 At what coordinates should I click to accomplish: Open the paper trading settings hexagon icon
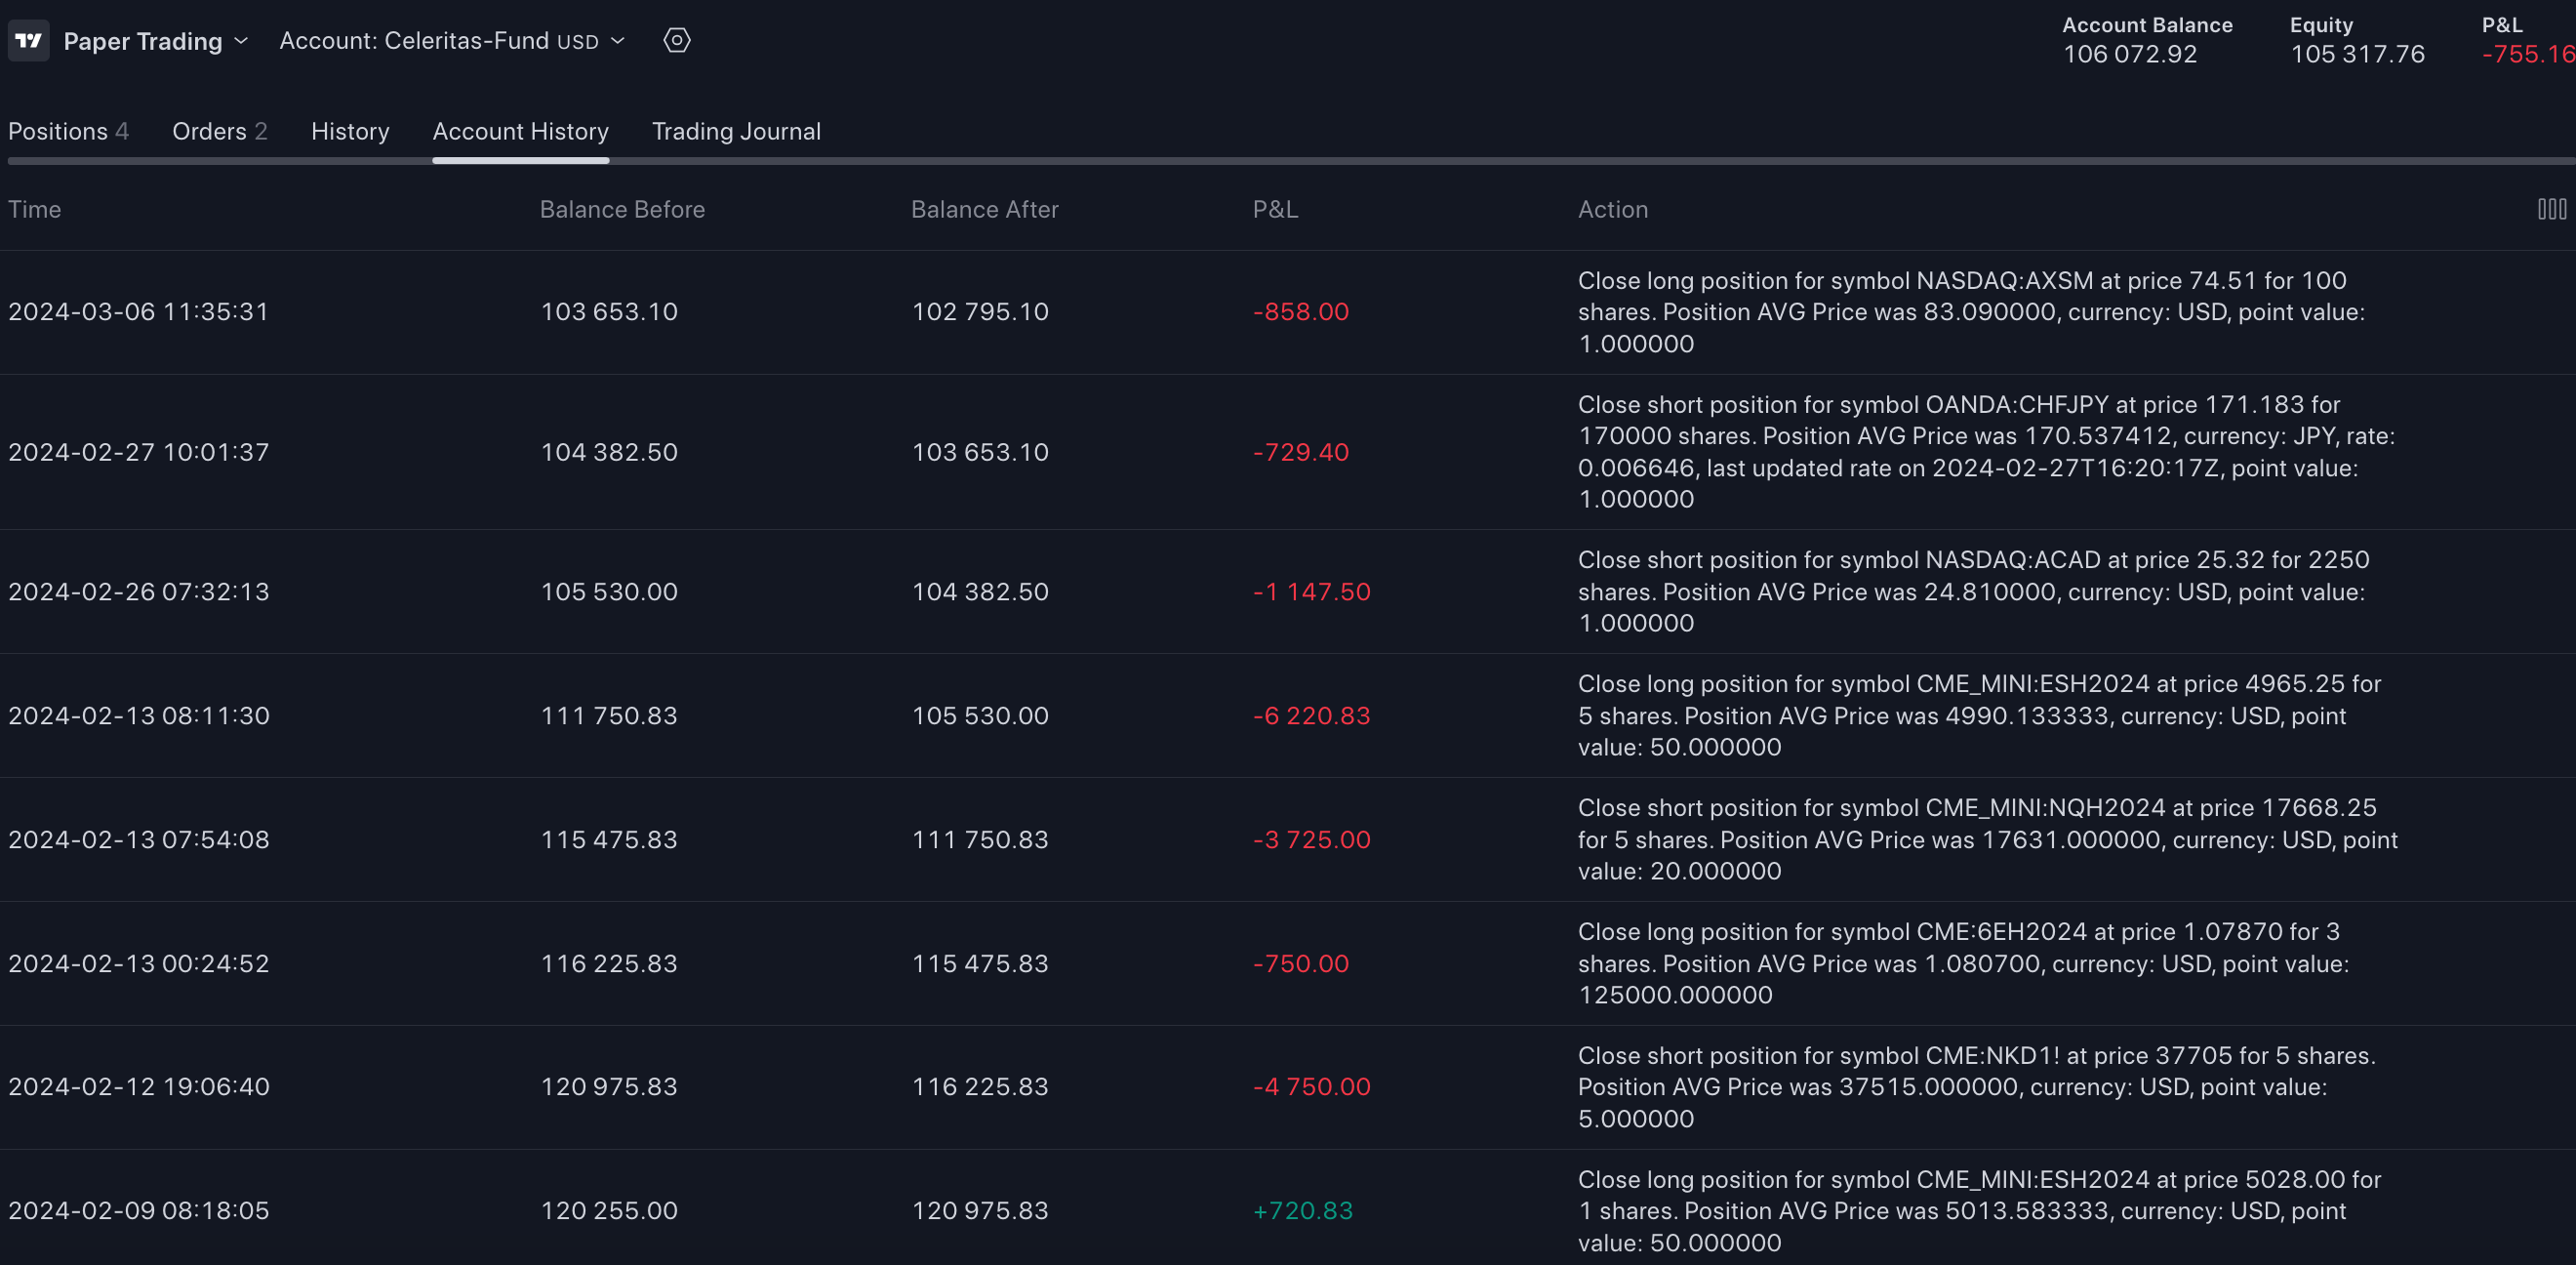pos(677,41)
